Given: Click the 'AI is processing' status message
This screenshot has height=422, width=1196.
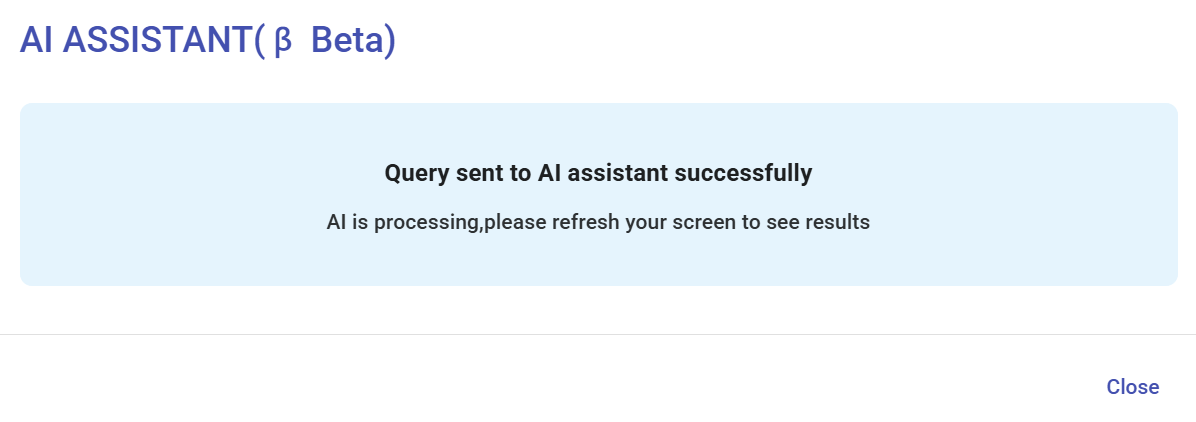Looking at the screenshot, I should tap(598, 222).
